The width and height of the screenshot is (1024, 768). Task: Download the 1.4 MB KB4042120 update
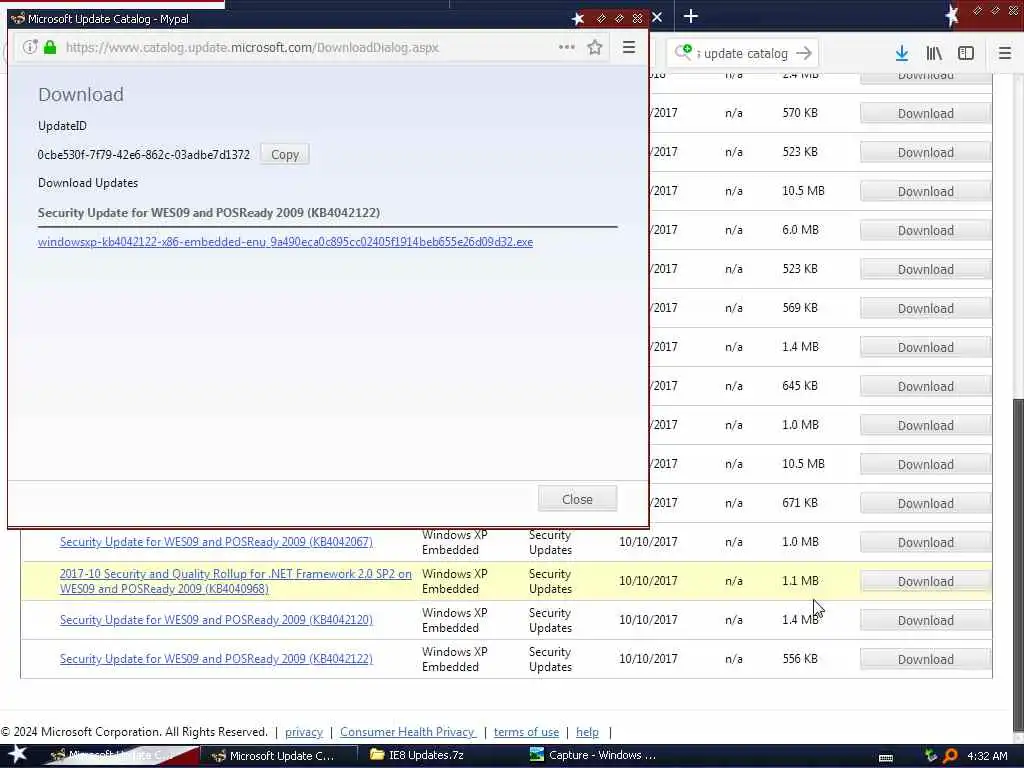pyautogui.click(x=925, y=620)
